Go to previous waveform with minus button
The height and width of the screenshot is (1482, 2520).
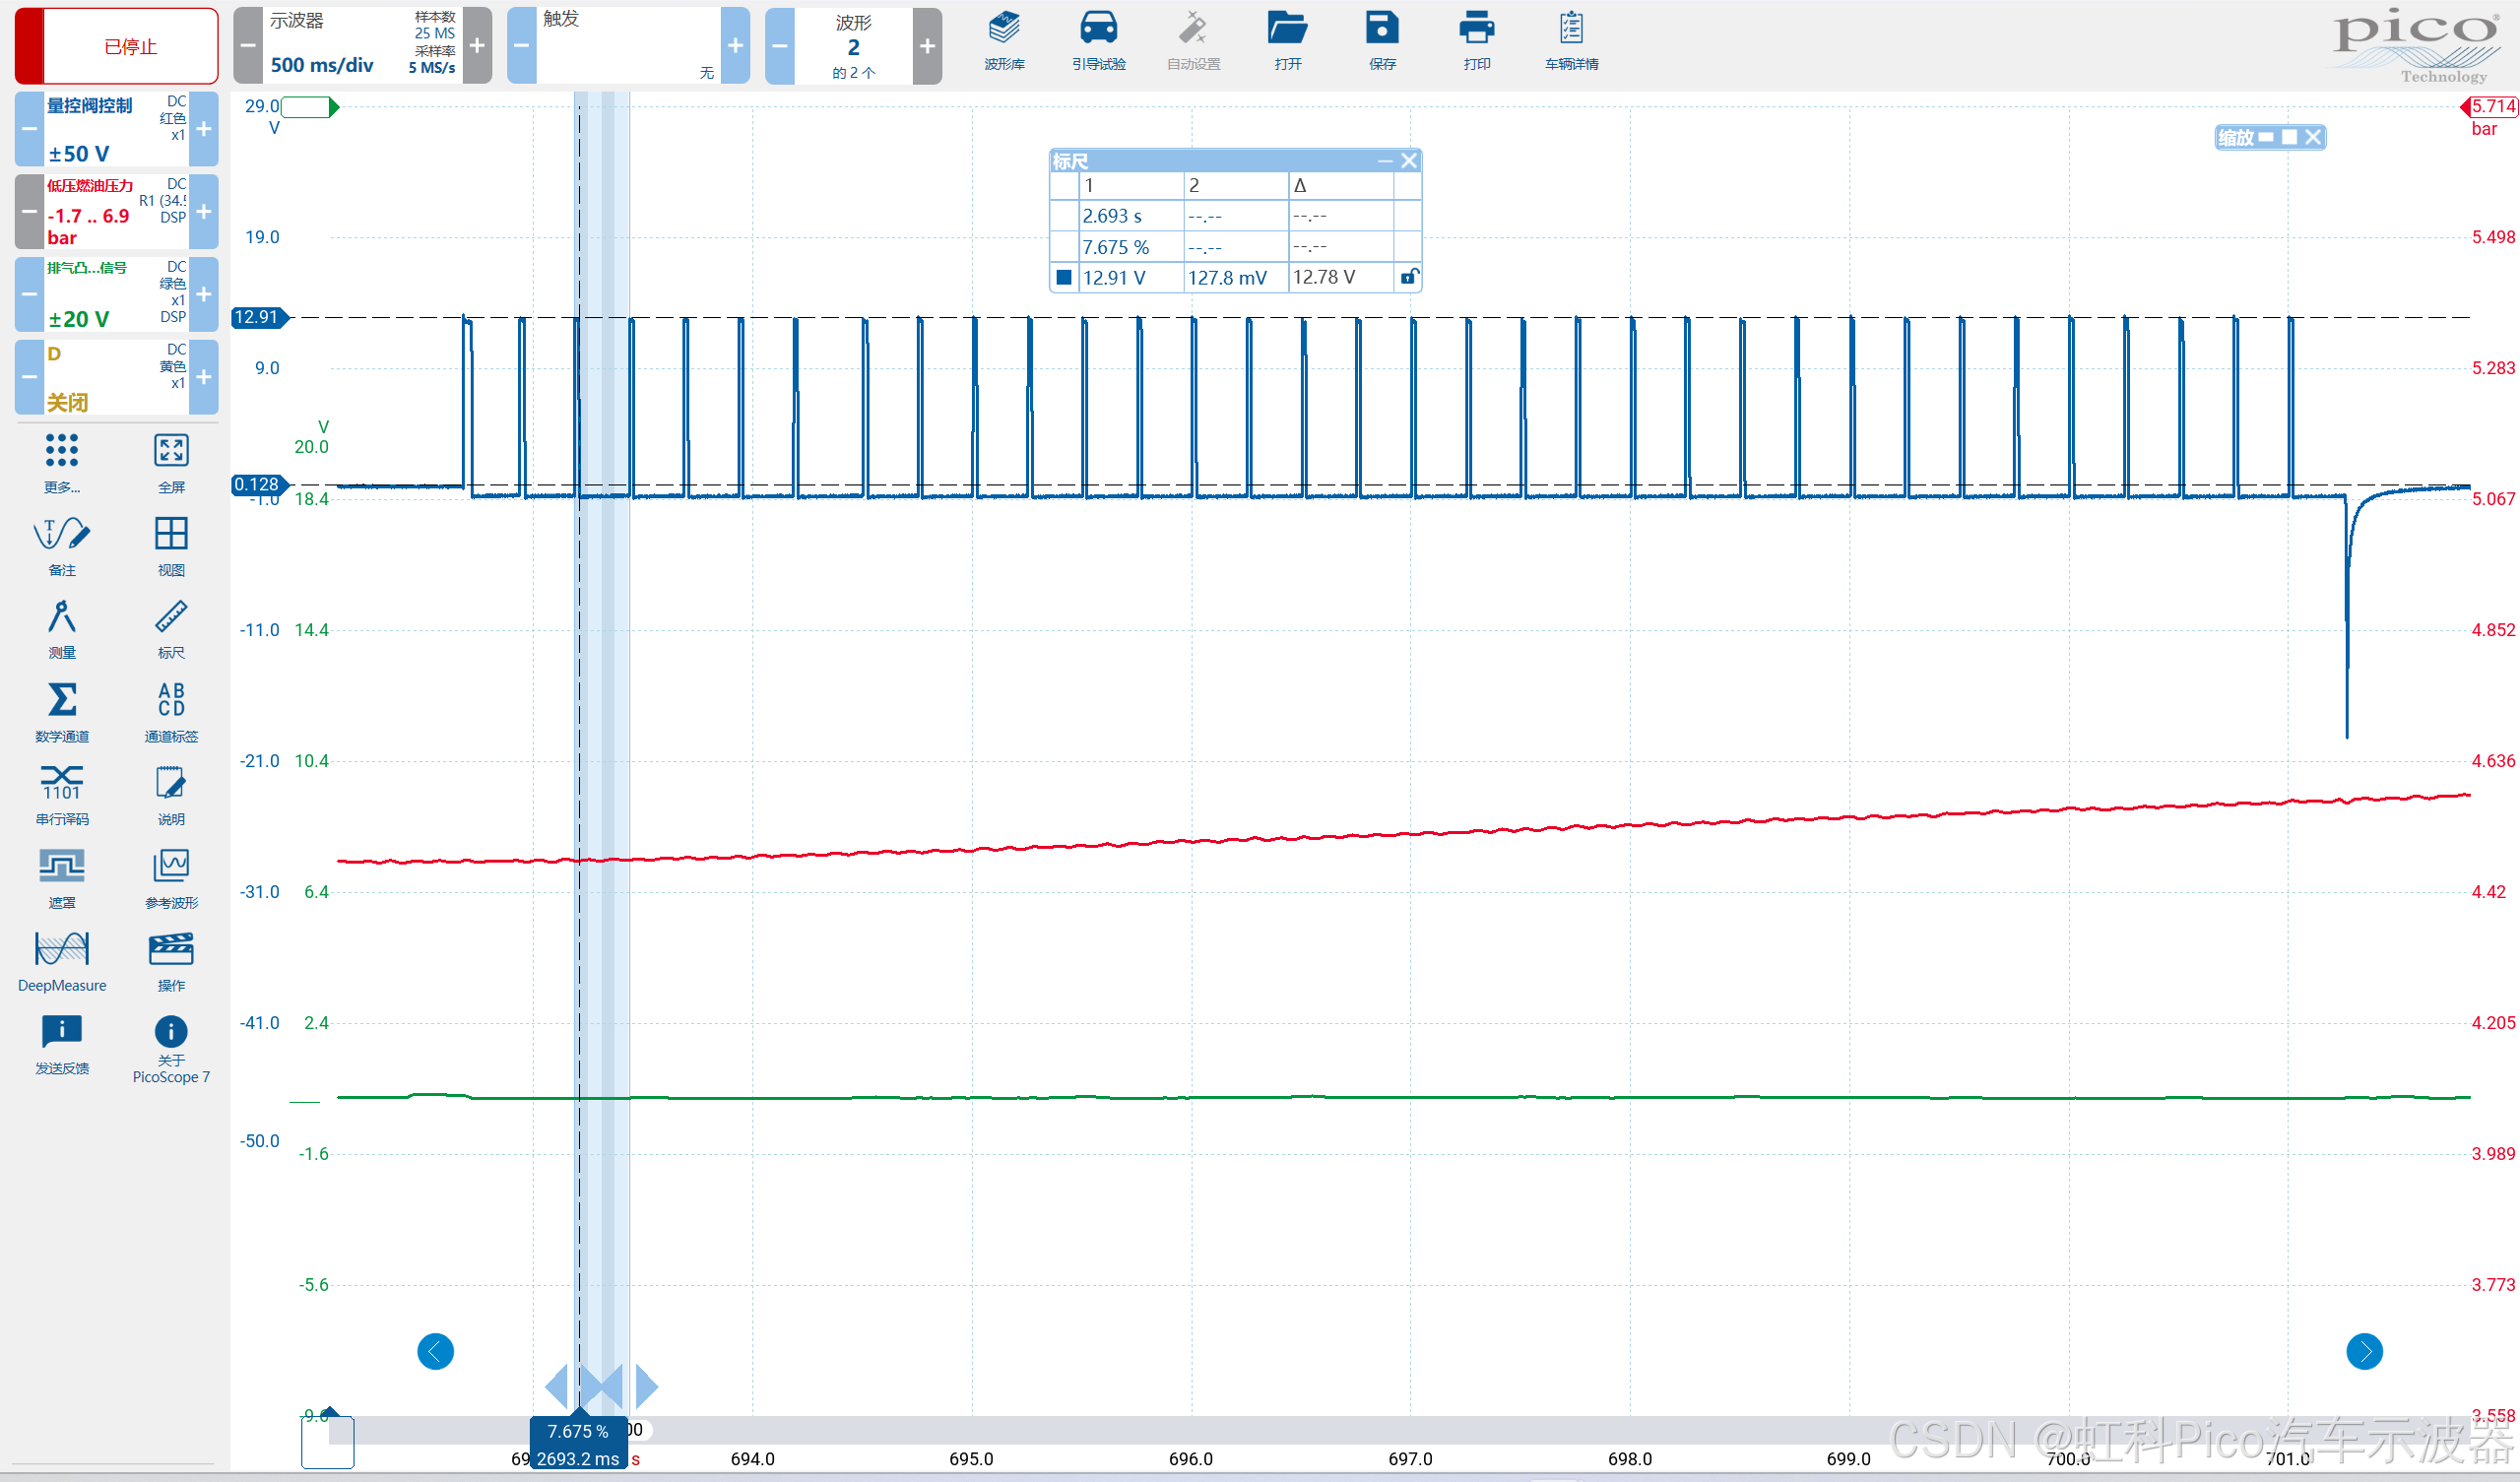pyautogui.click(x=780, y=46)
